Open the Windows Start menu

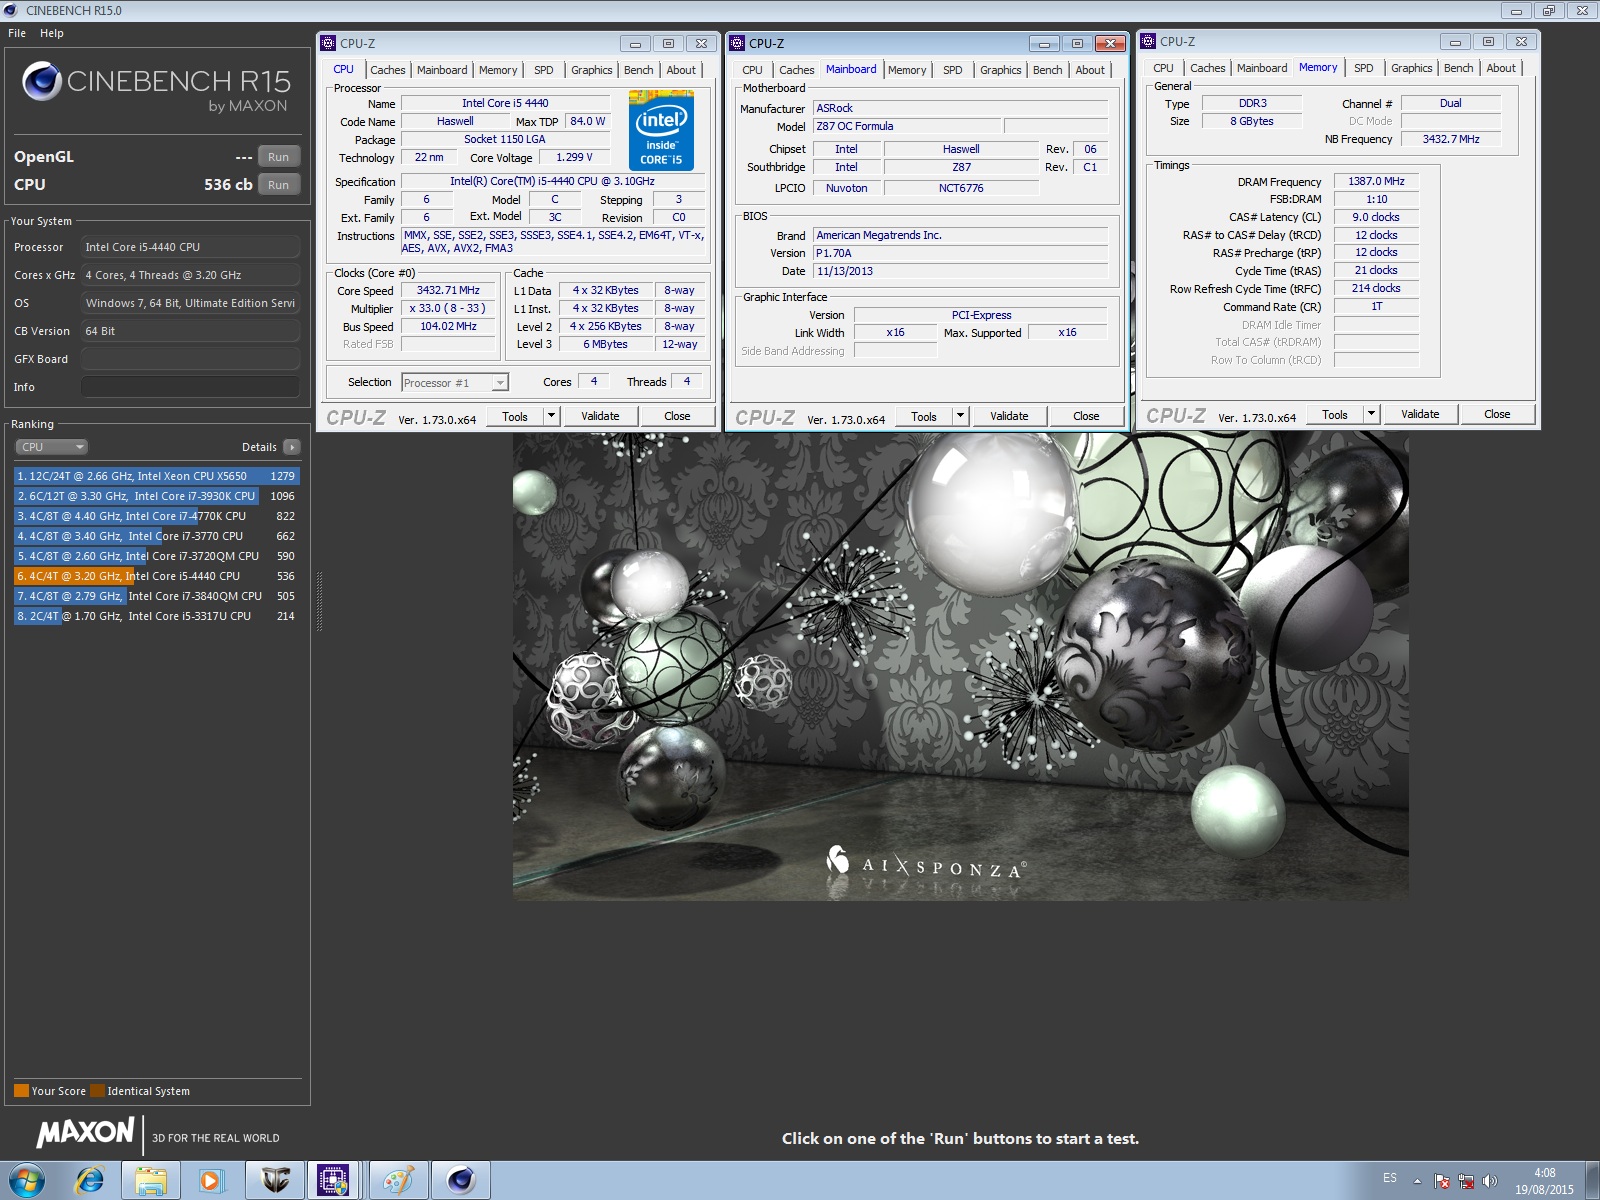click(27, 1181)
